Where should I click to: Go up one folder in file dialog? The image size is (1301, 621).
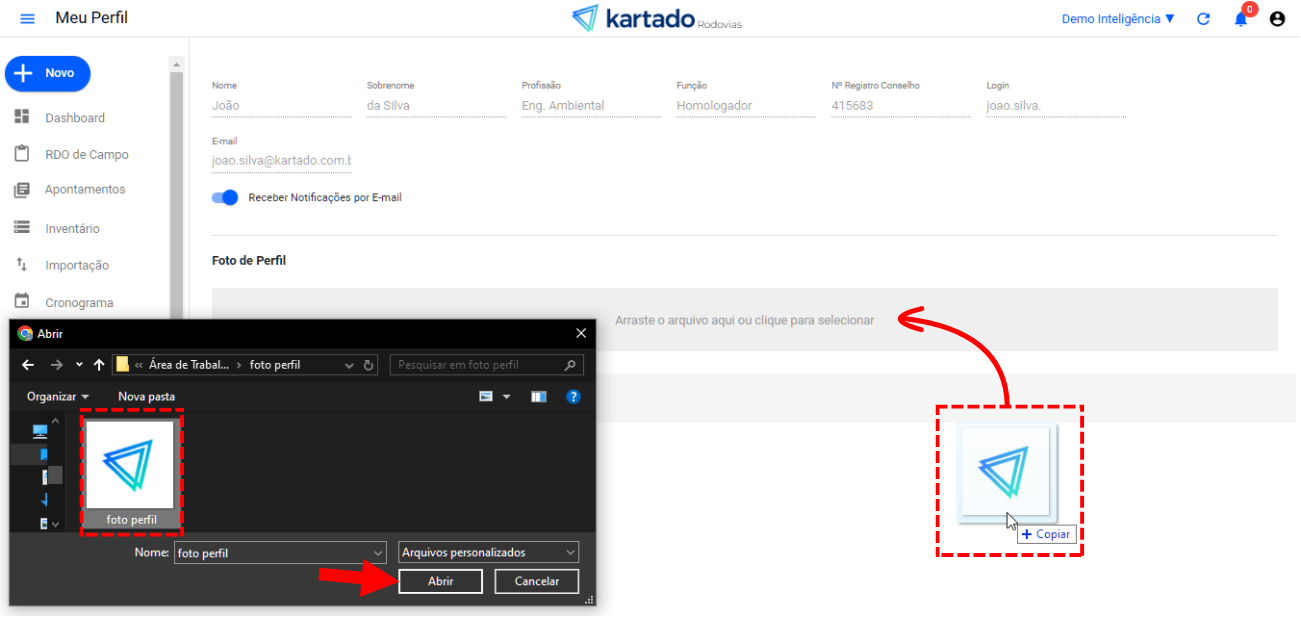click(x=99, y=365)
